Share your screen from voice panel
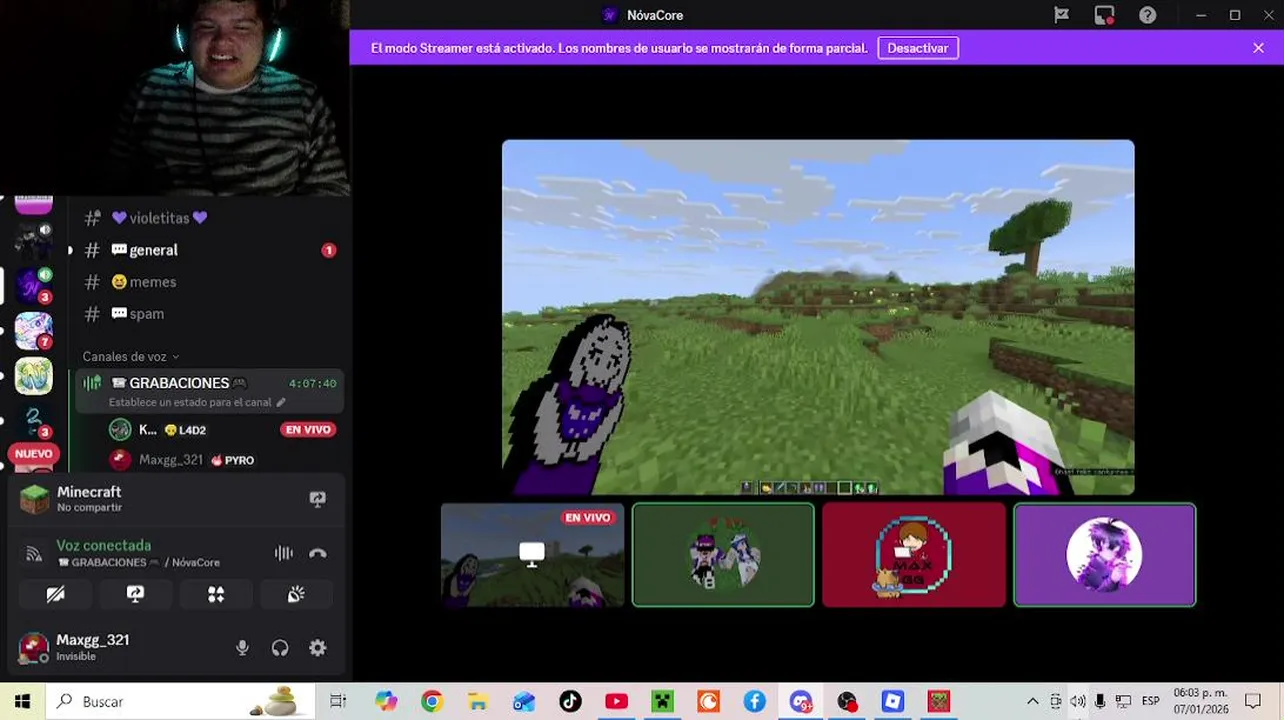Viewport: 1284px width, 720px height. pyautogui.click(x=136, y=594)
